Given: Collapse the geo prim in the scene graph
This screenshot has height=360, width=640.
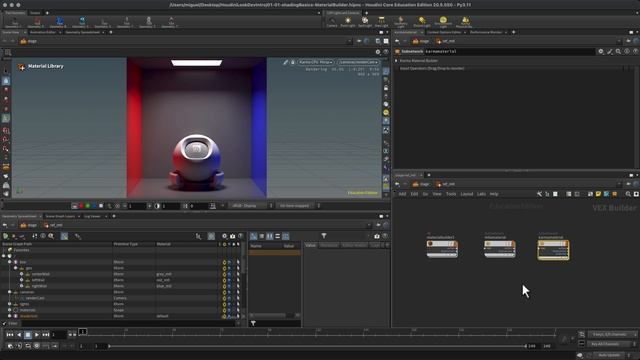Looking at the screenshot, I should 16,268.
